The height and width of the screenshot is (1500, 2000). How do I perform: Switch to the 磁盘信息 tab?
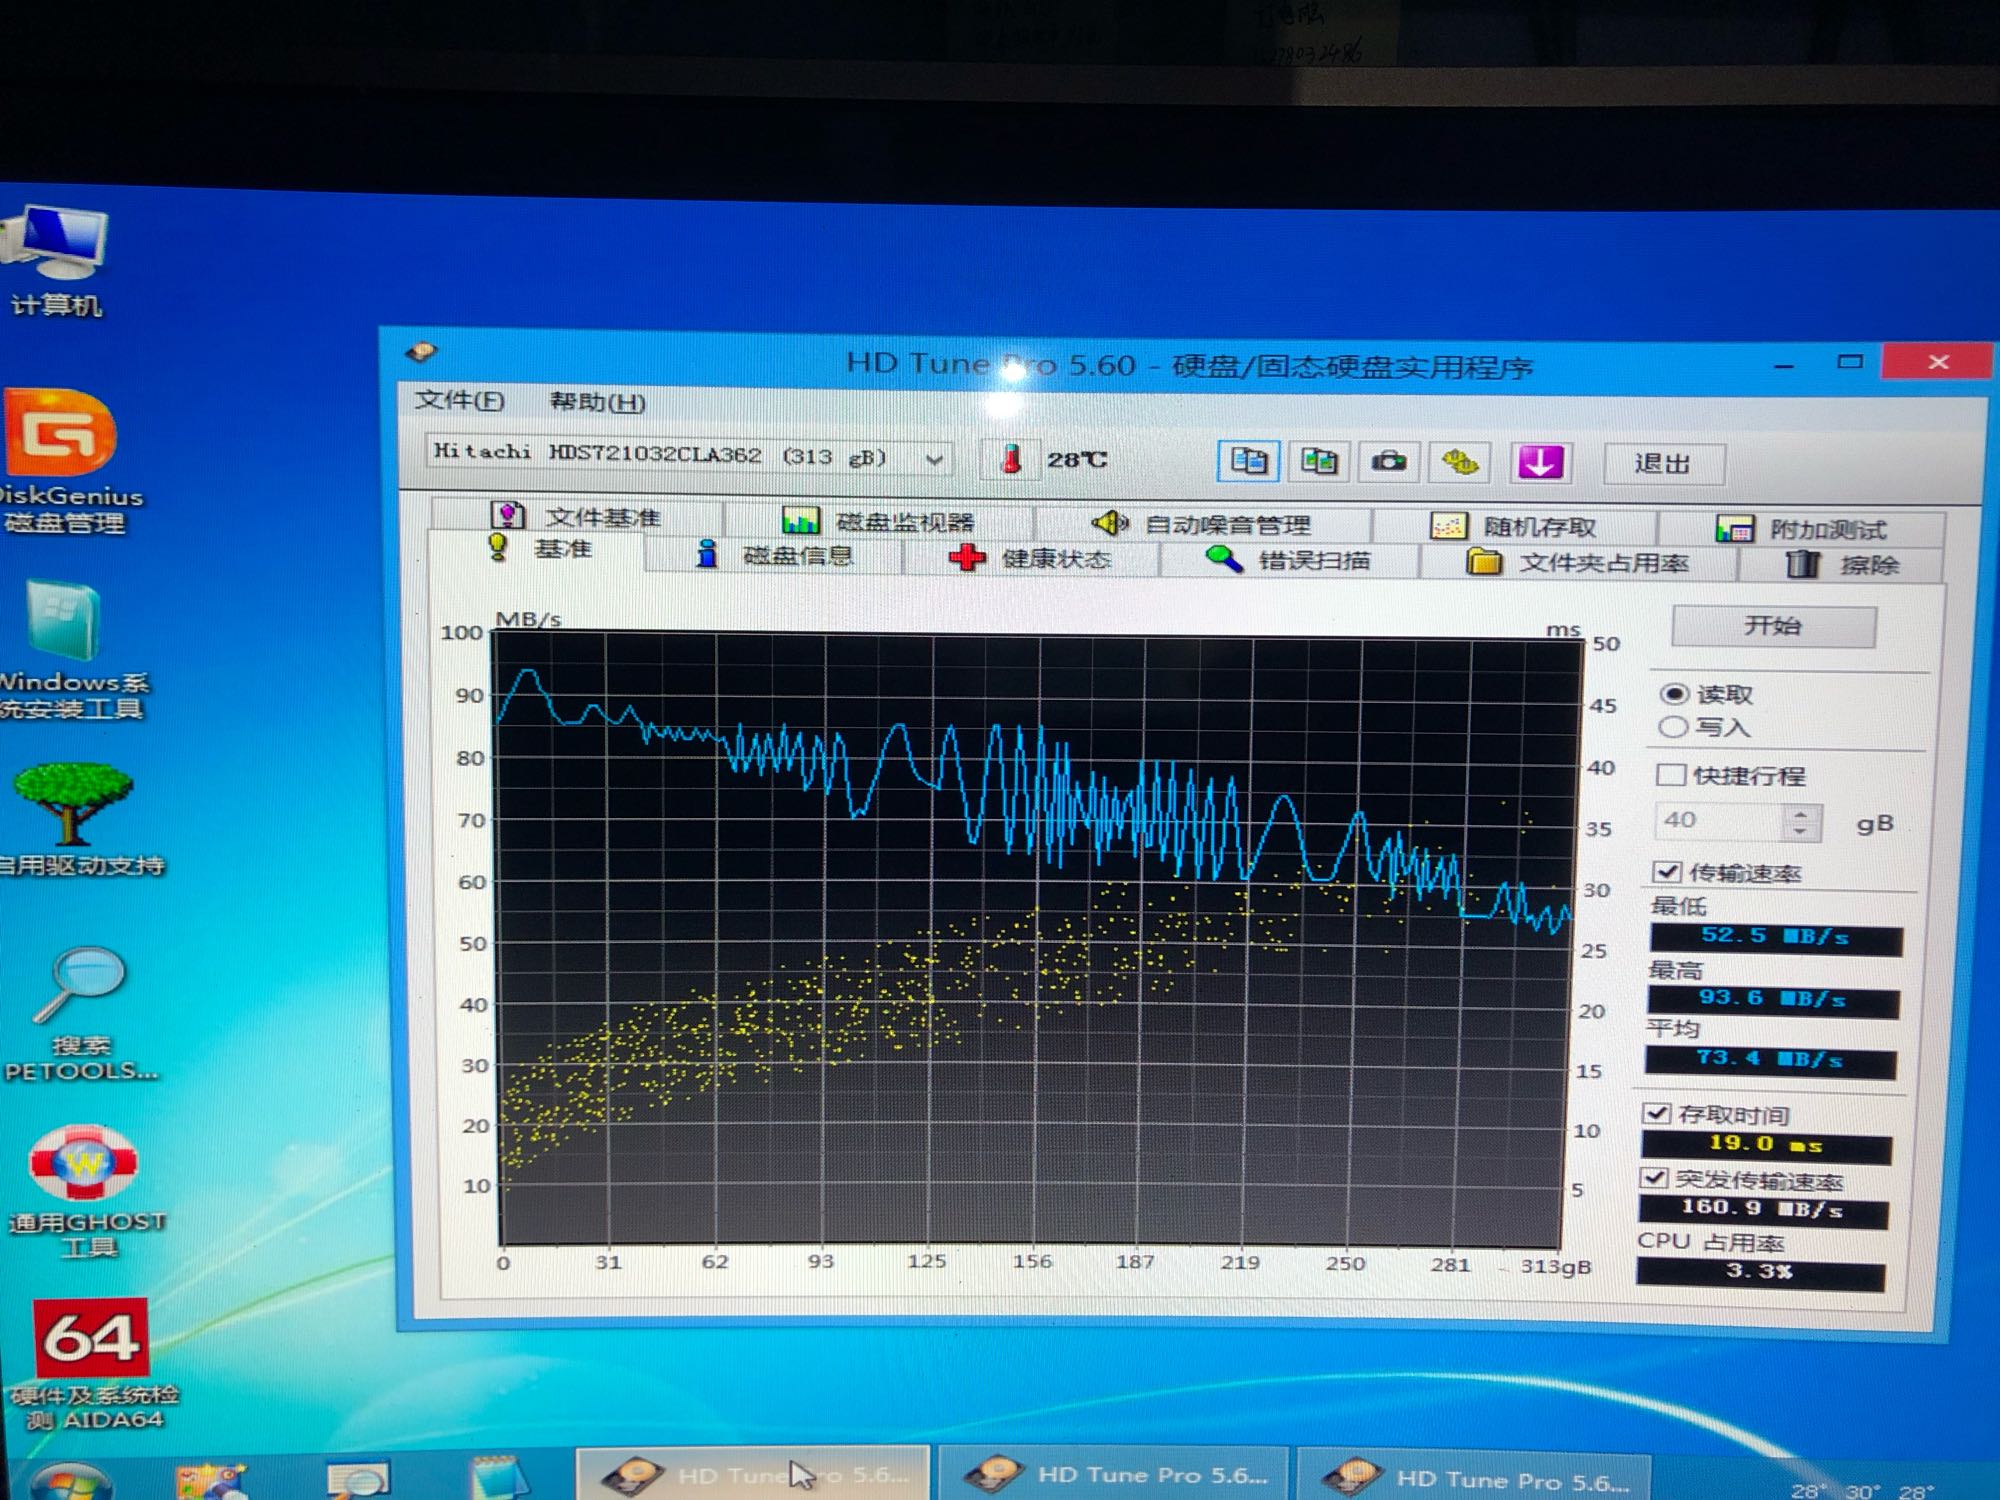click(774, 555)
